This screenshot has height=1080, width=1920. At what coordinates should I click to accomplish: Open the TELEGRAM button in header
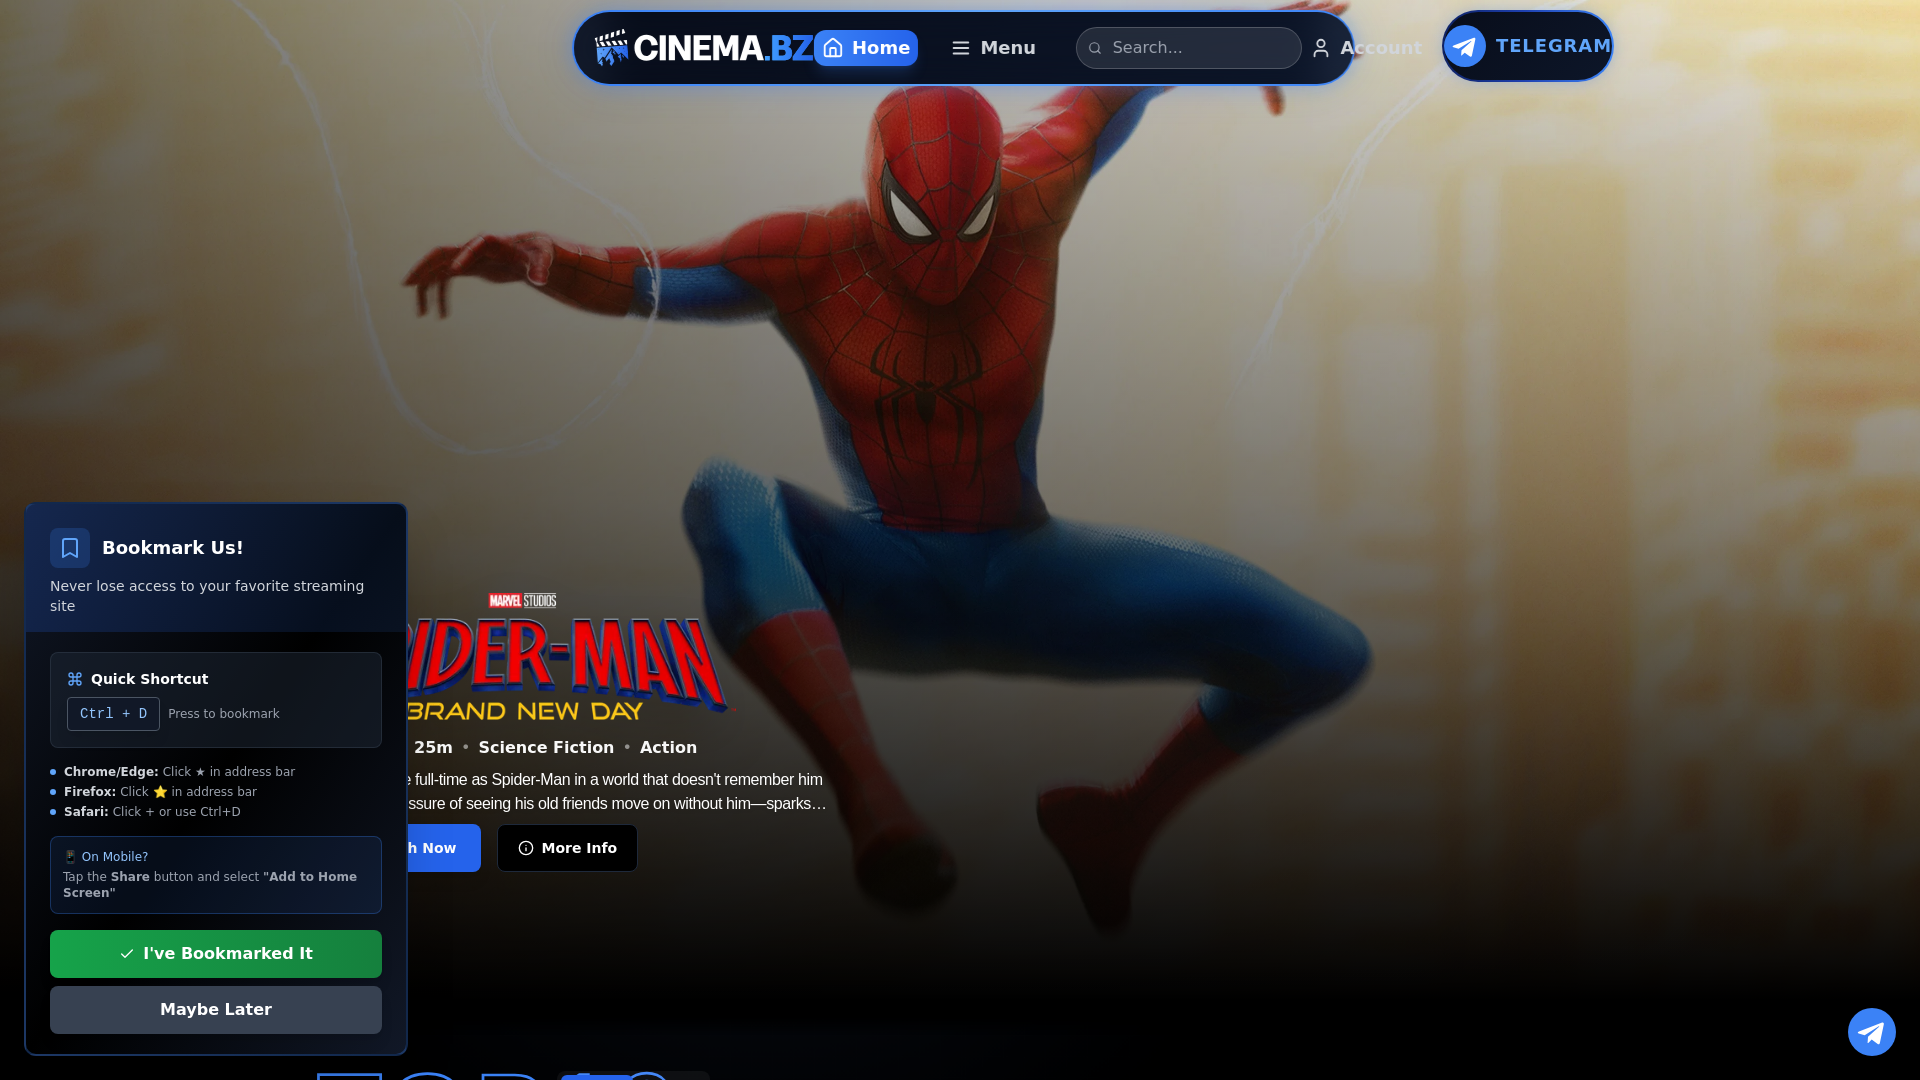coord(1527,46)
